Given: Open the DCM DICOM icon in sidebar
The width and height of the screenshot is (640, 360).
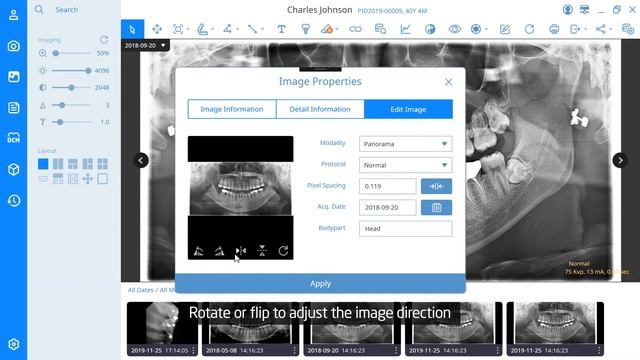Looking at the screenshot, I should click(13, 138).
